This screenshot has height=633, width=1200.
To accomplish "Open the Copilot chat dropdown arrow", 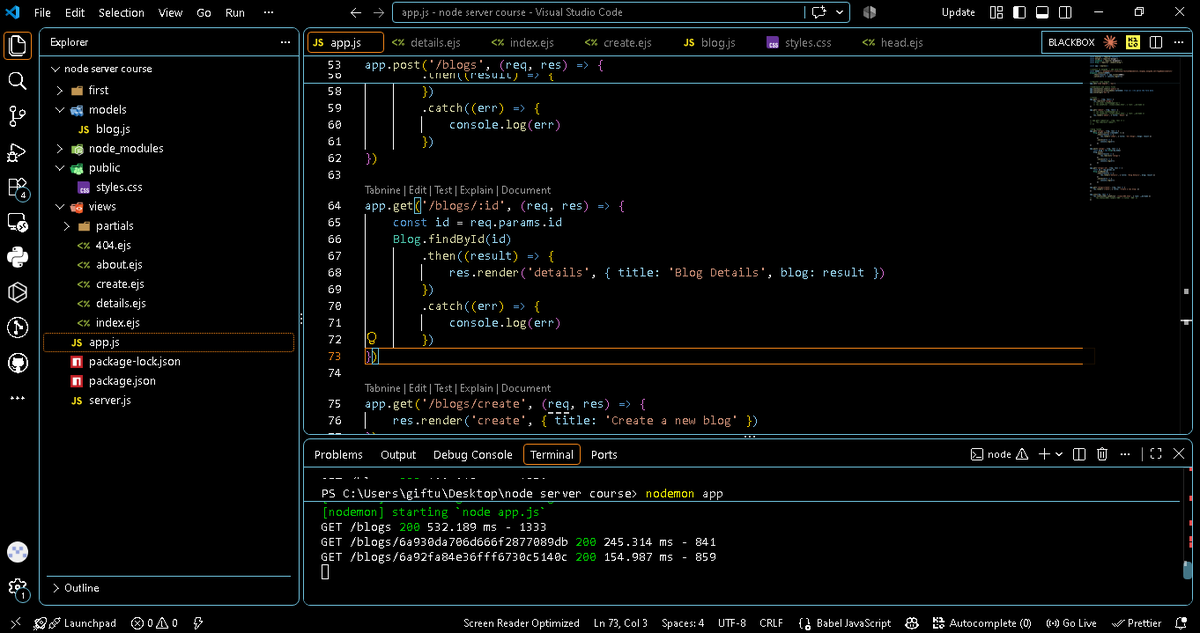I will point(839,12).
